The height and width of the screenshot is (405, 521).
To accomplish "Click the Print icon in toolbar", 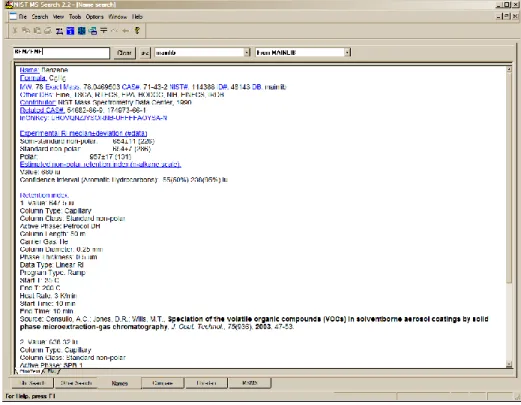I will 48,31.
